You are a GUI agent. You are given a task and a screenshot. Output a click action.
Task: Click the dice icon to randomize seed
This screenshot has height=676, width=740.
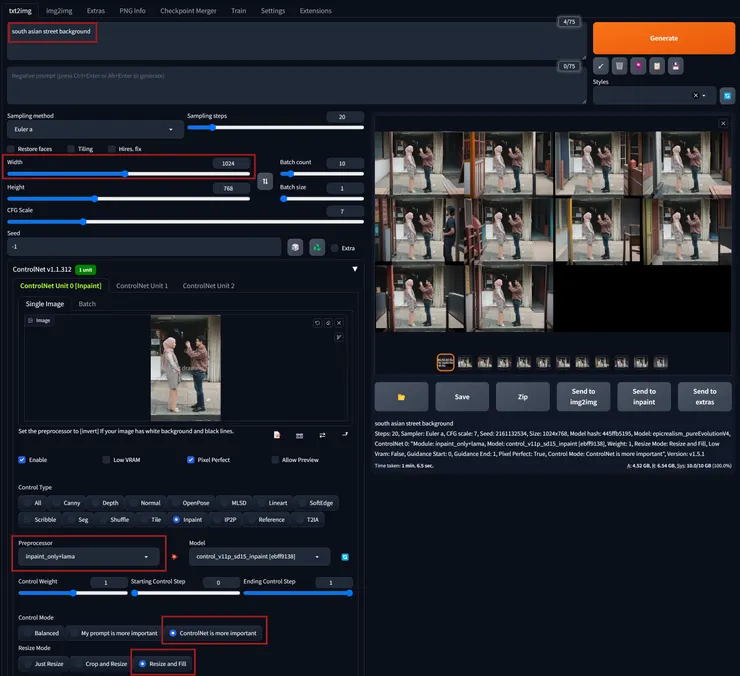pyautogui.click(x=295, y=247)
